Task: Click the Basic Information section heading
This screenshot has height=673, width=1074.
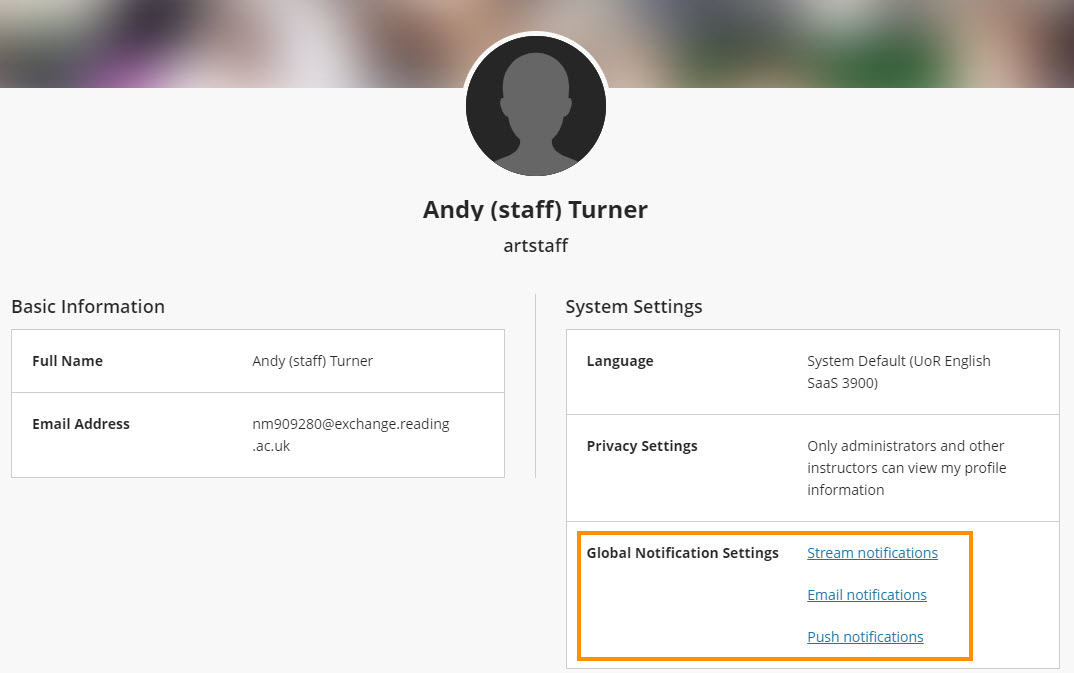Action: (88, 307)
